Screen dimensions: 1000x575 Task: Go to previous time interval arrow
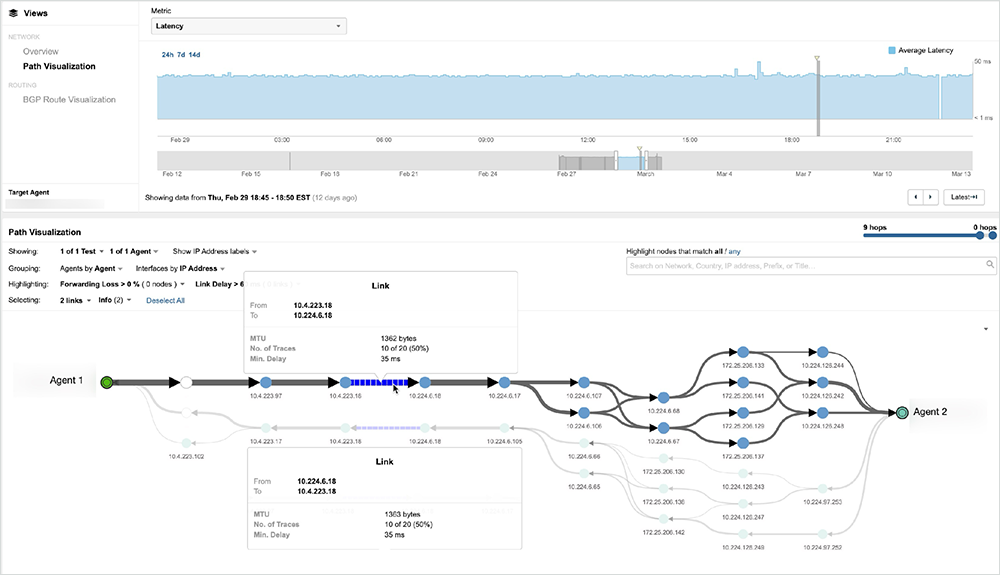(914, 197)
